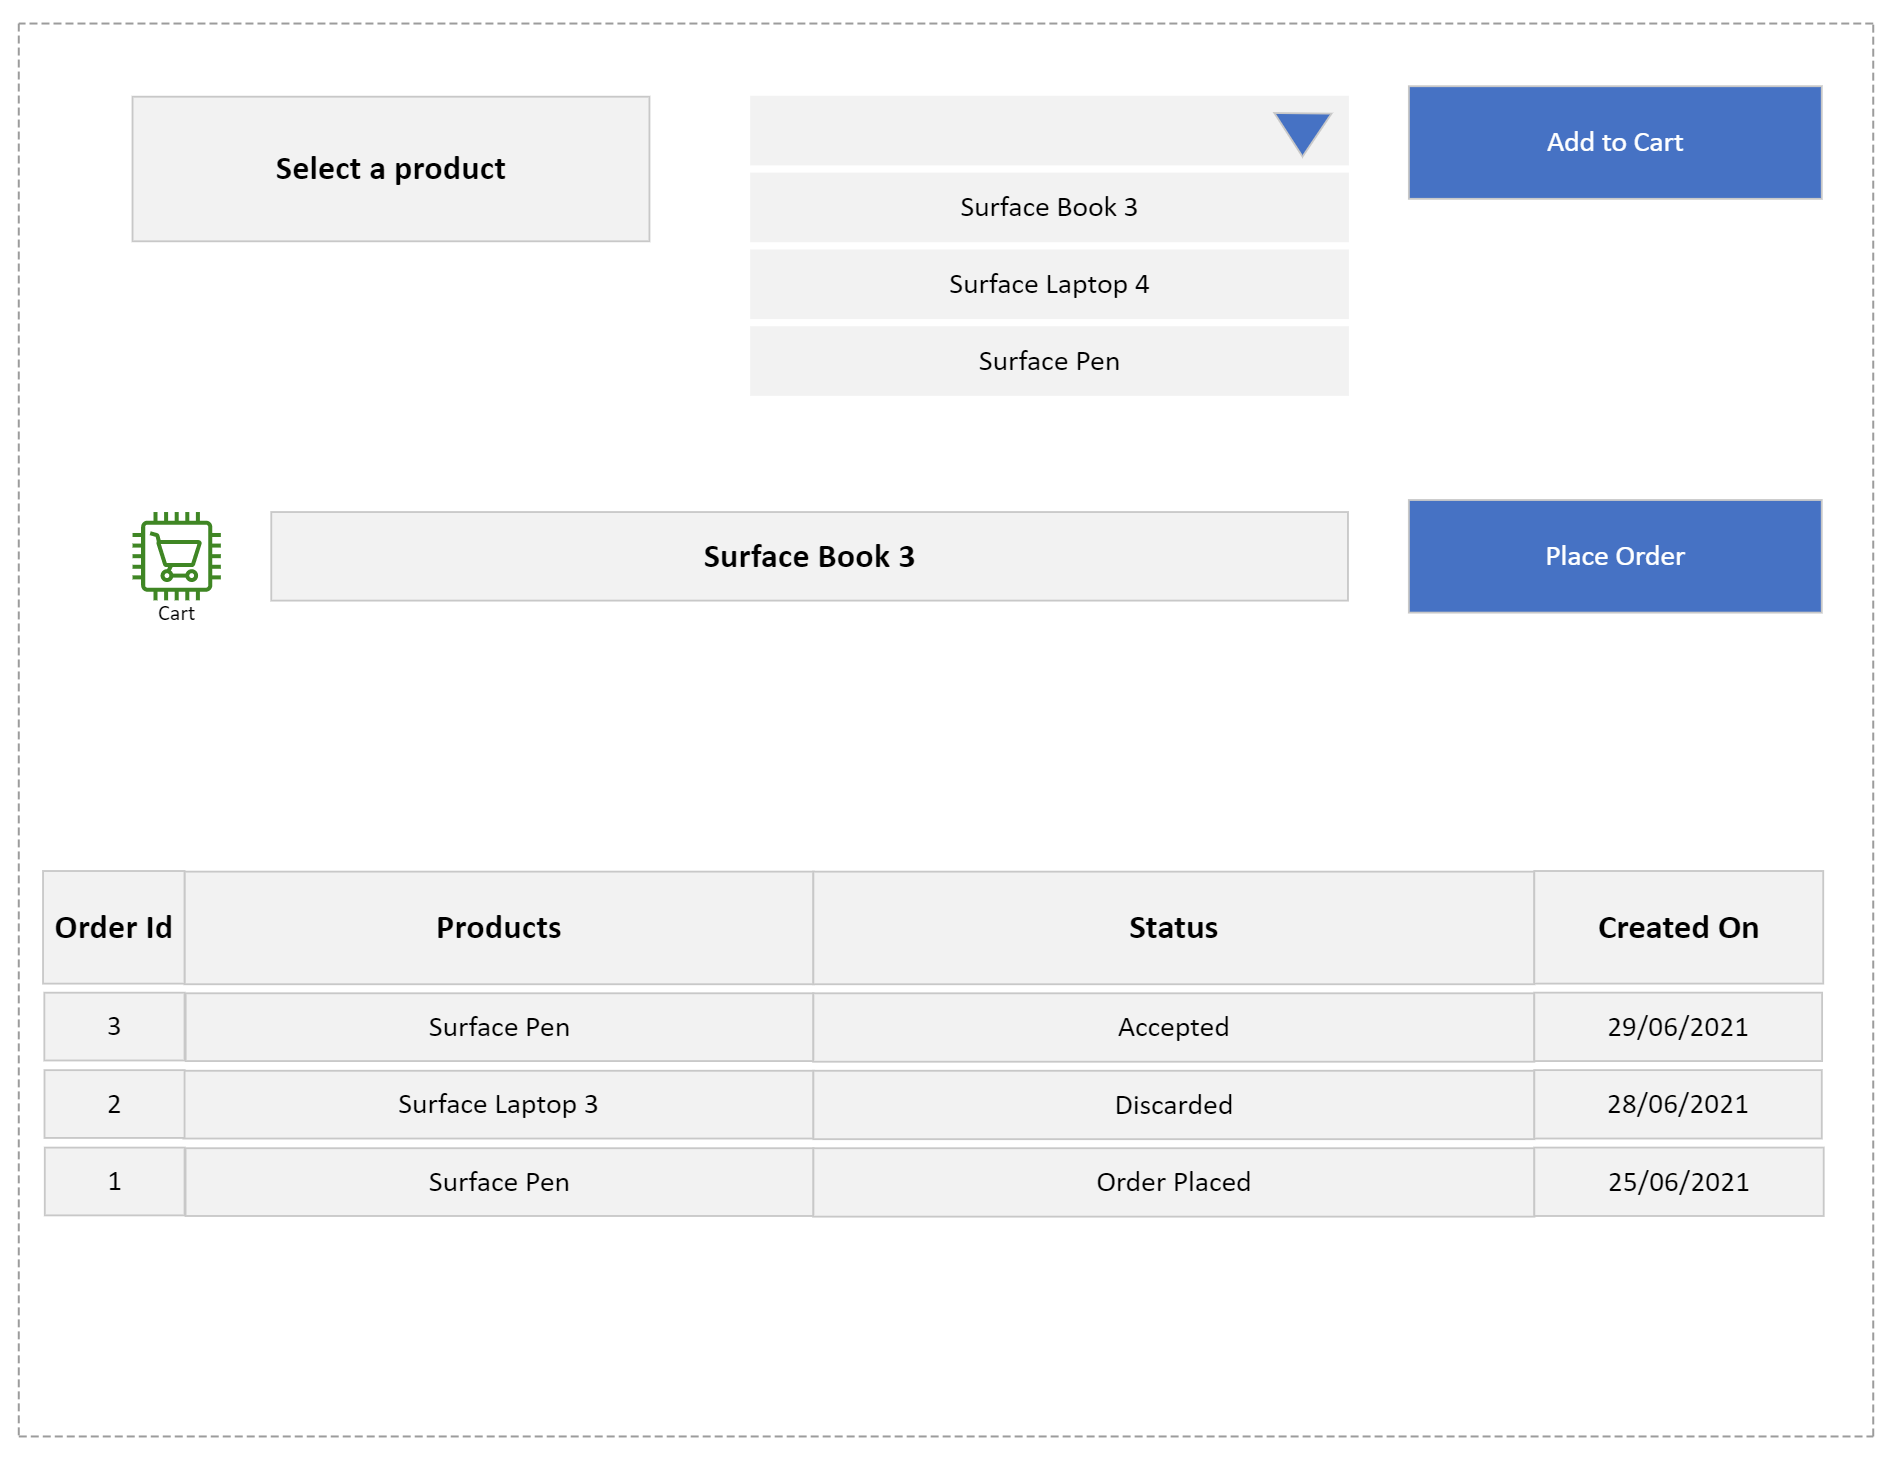Click the 29/06/2021 date cell

click(1678, 1027)
